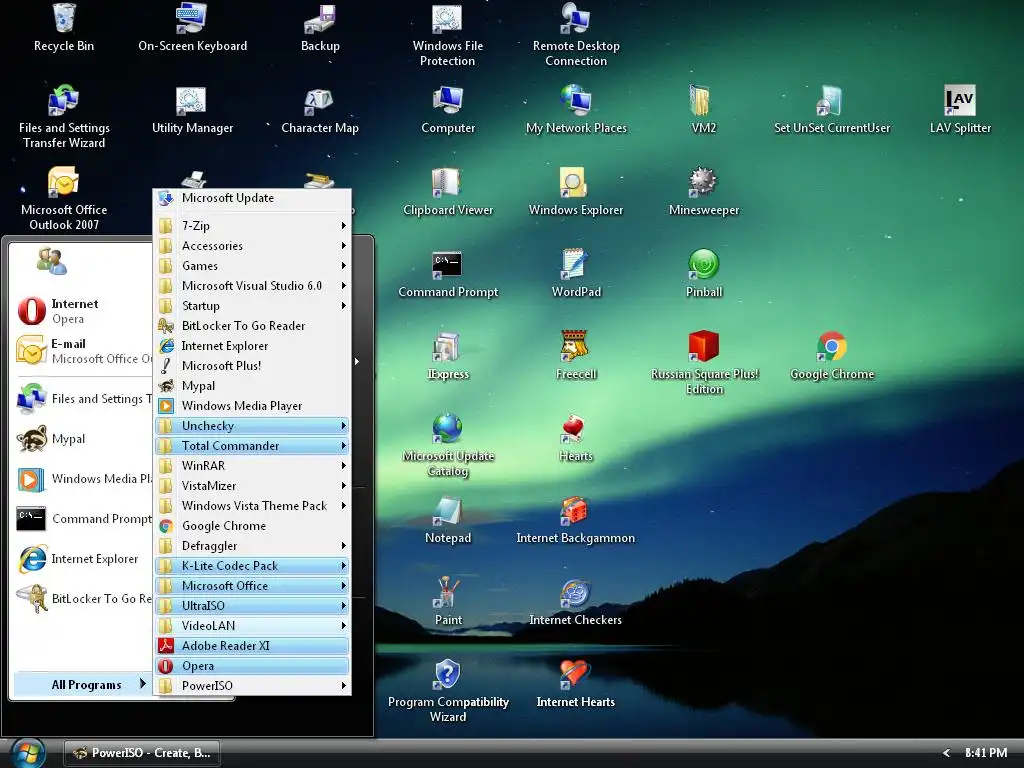1024x768 pixels.
Task: Launch Pinball desktop icon
Action: pyautogui.click(x=703, y=274)
